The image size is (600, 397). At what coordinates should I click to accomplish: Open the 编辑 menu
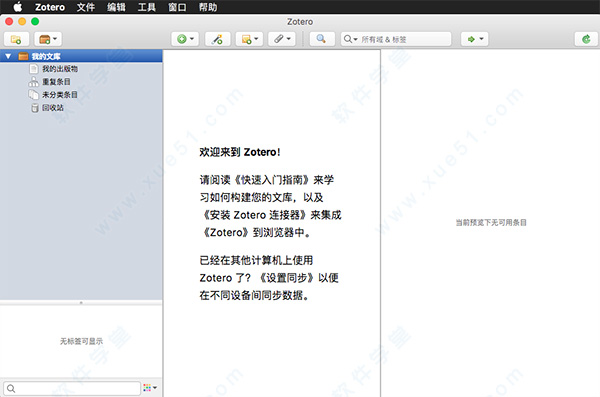(116, 7)
